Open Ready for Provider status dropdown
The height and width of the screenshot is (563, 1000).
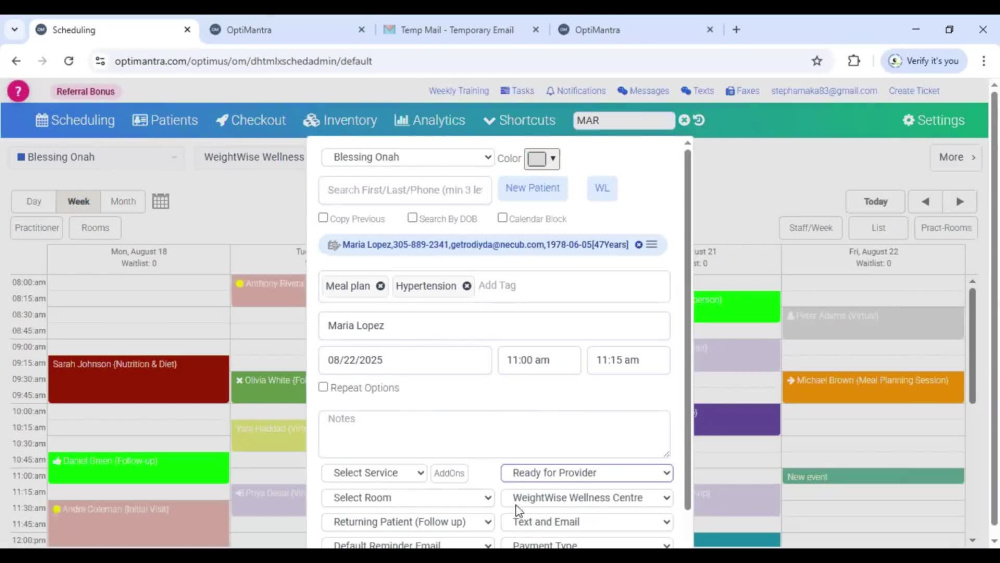point(587,472)
